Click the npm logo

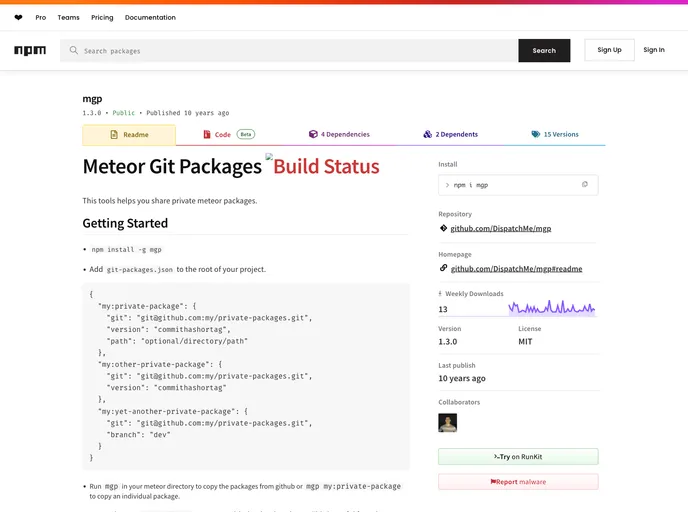pyautogui.click(x=30, y=50)
